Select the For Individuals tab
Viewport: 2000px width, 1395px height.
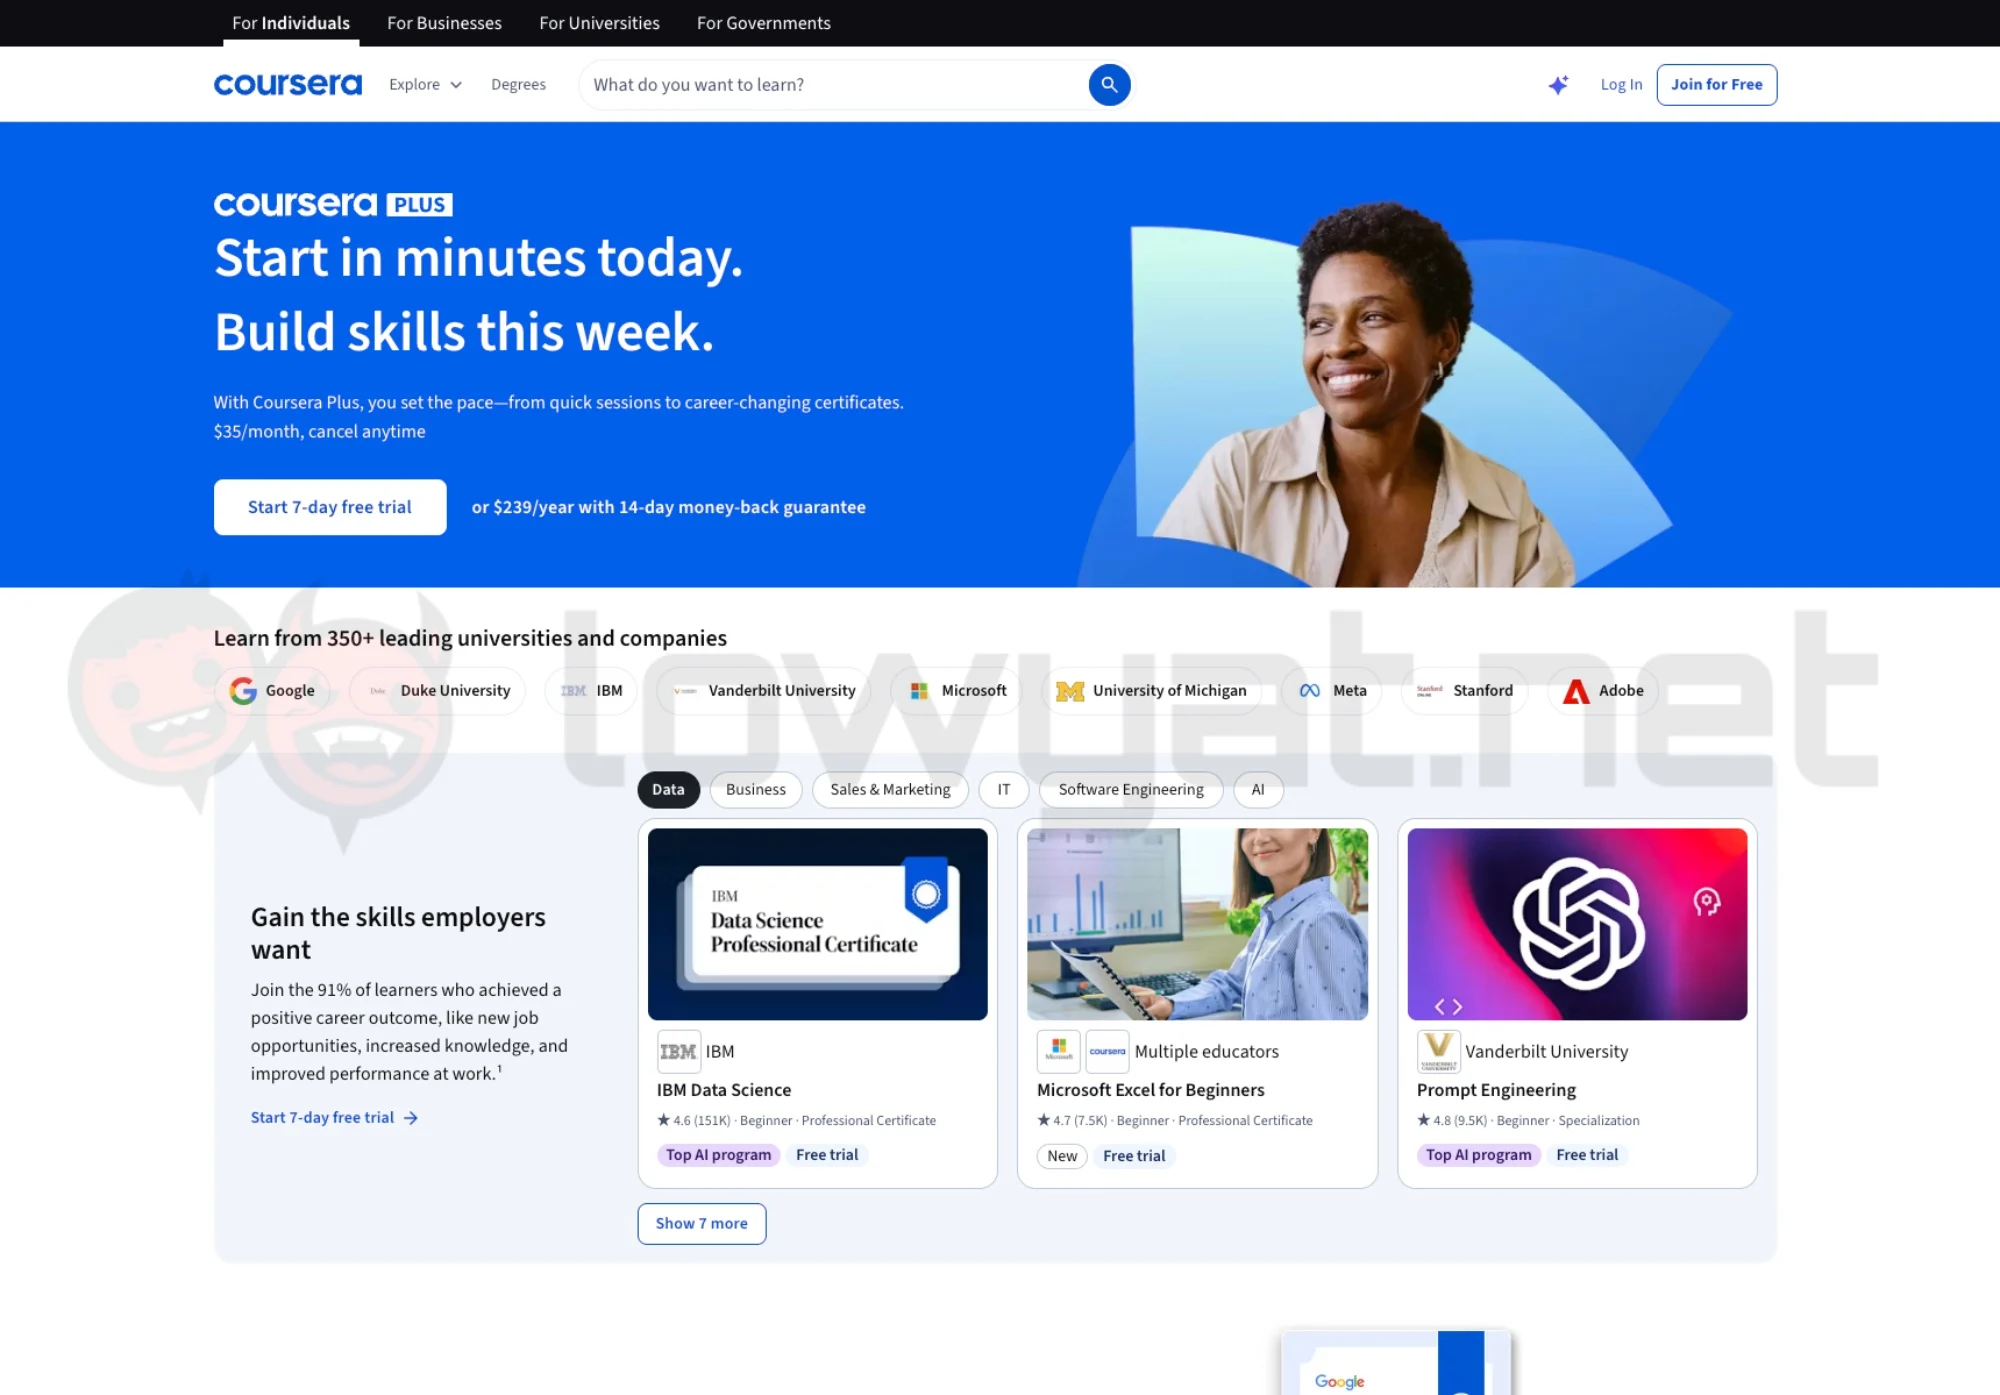(291, 23)
